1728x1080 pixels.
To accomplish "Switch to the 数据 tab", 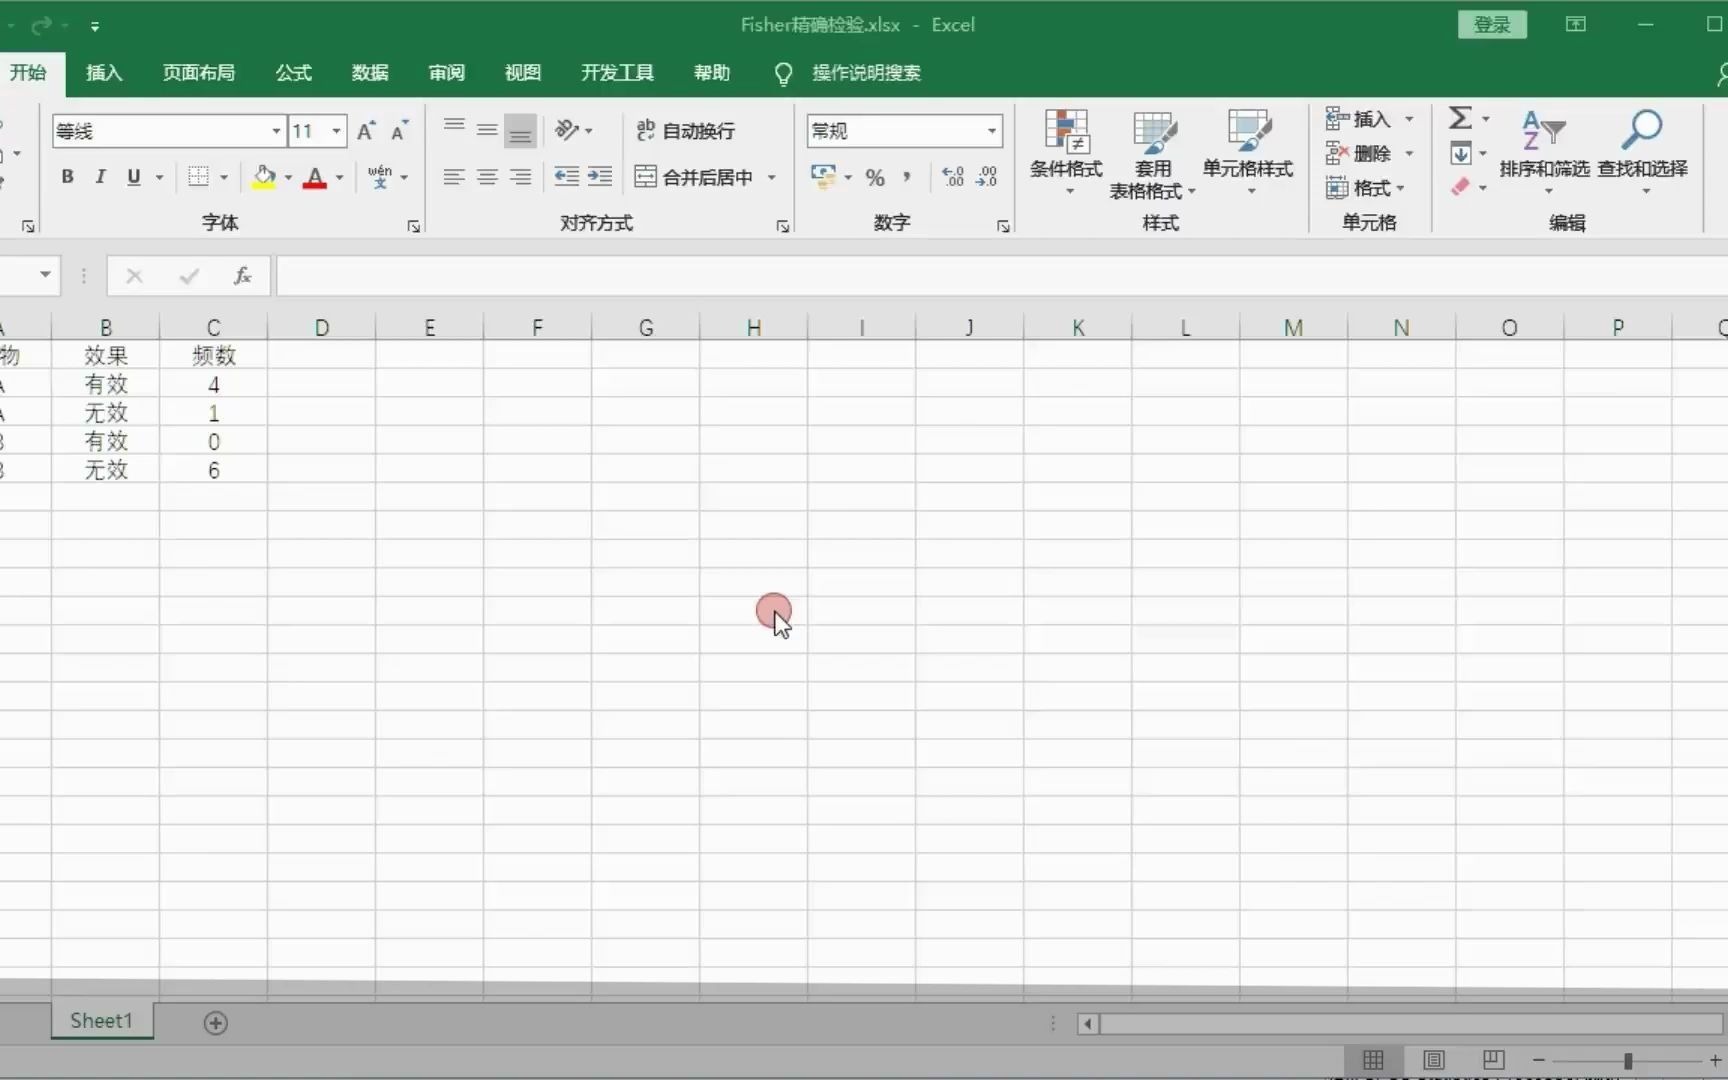I will [370, 73].
